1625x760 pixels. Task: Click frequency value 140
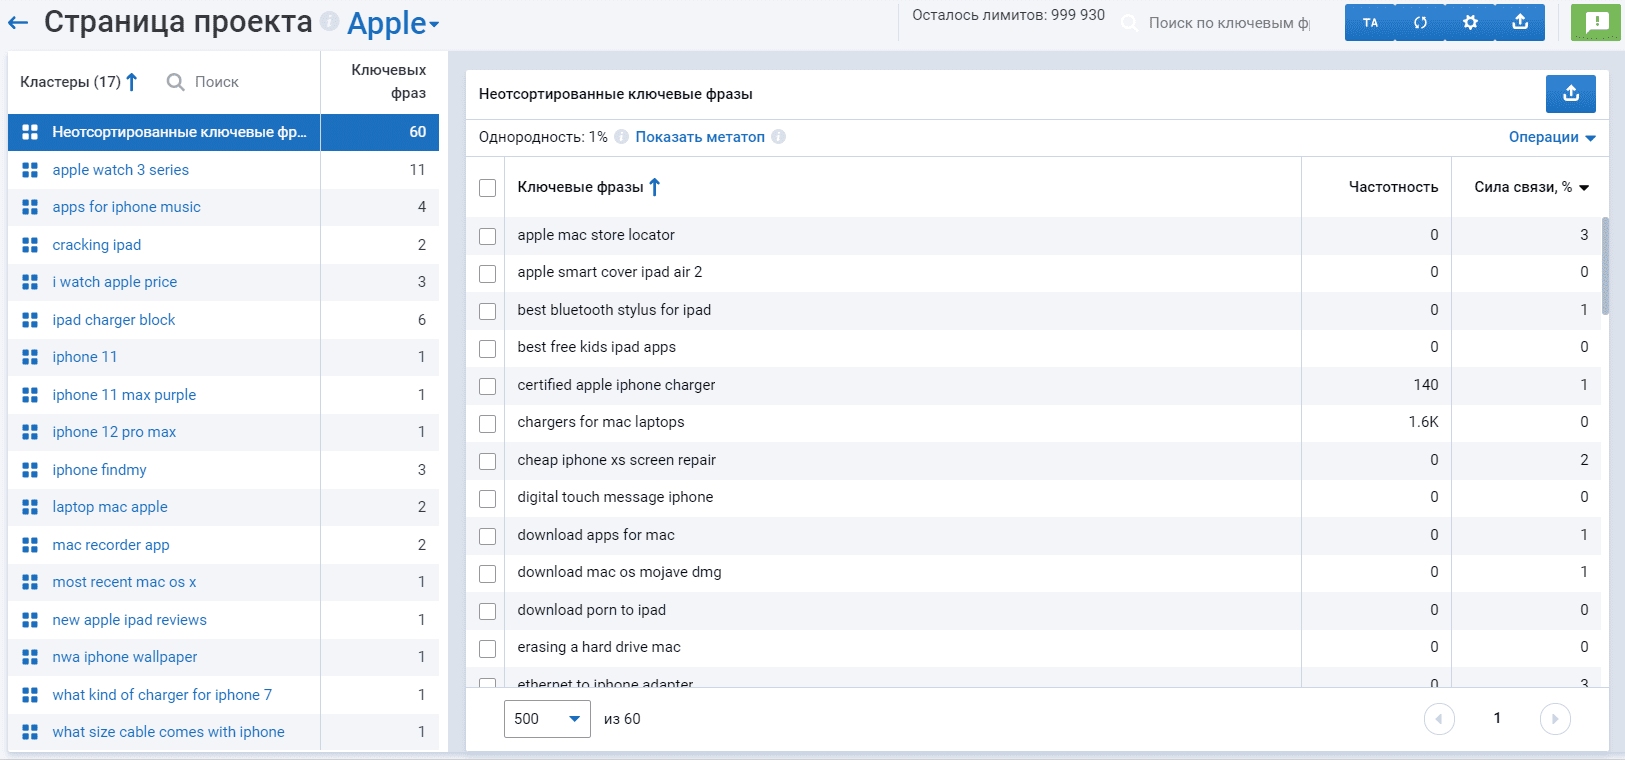[x=1426, y=385]
